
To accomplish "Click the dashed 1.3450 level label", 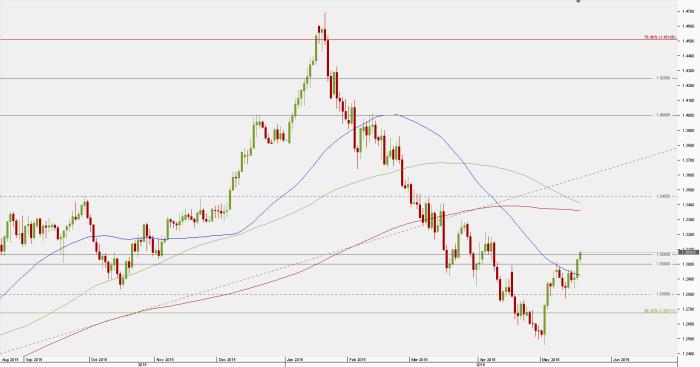I will [663, 196].
